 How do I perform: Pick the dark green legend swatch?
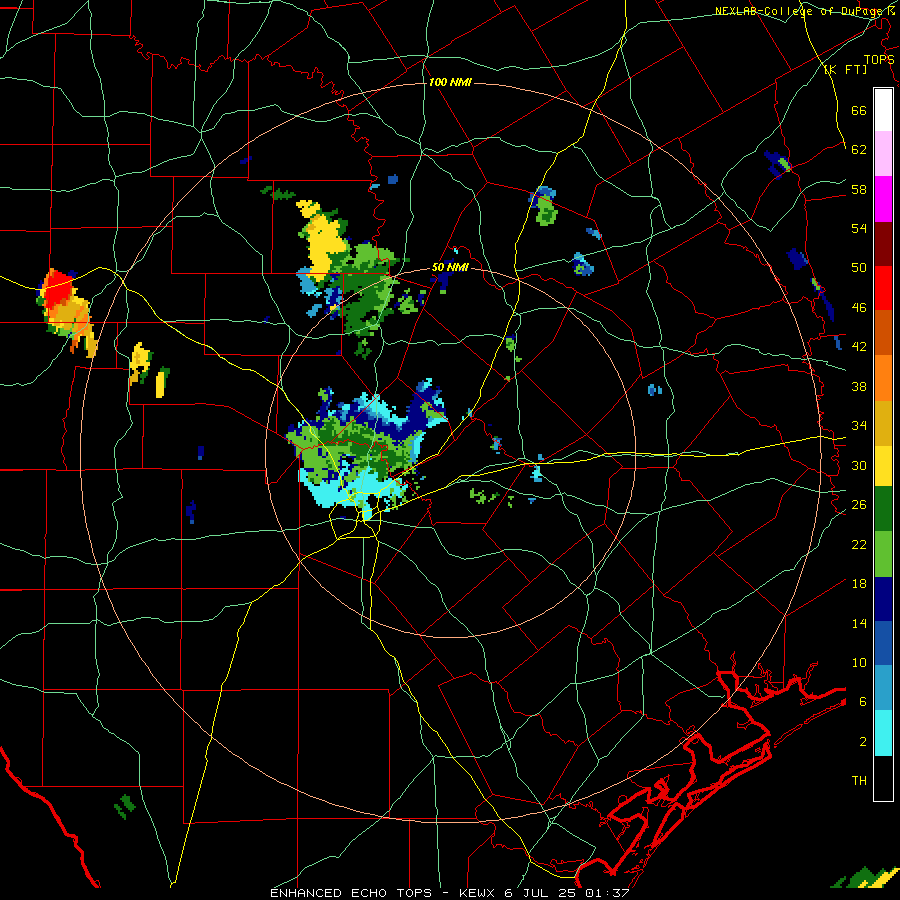click(x=883, y=509)
